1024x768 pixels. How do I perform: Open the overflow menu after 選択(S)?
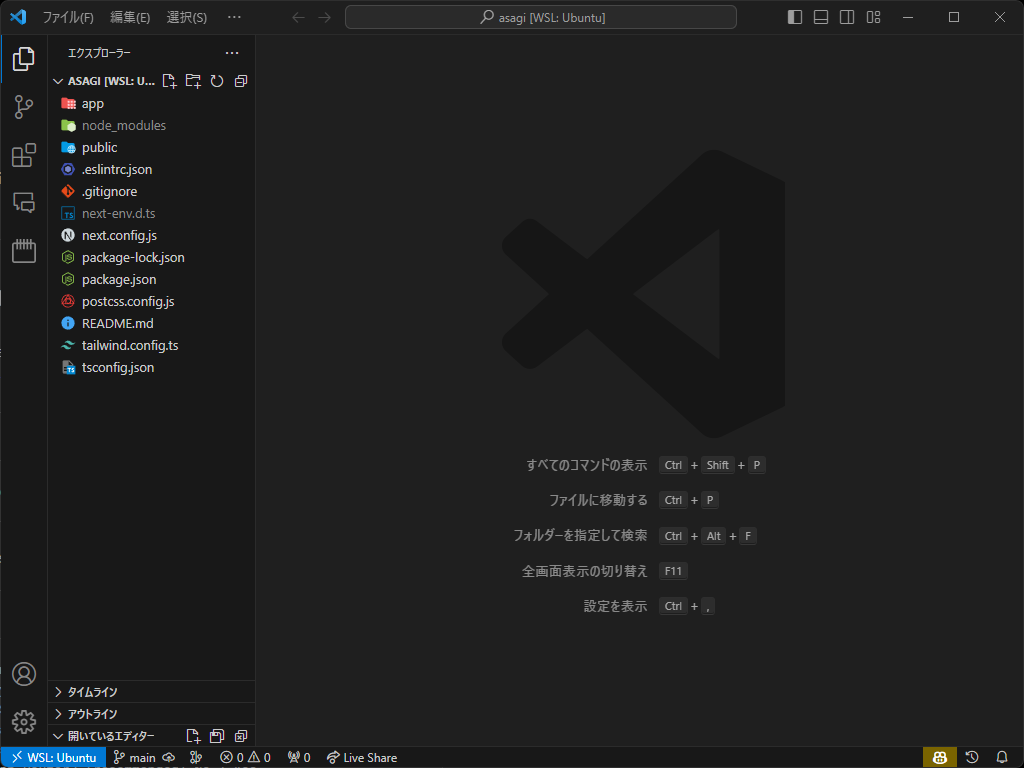pyautogui.click(x=234, y=18)
